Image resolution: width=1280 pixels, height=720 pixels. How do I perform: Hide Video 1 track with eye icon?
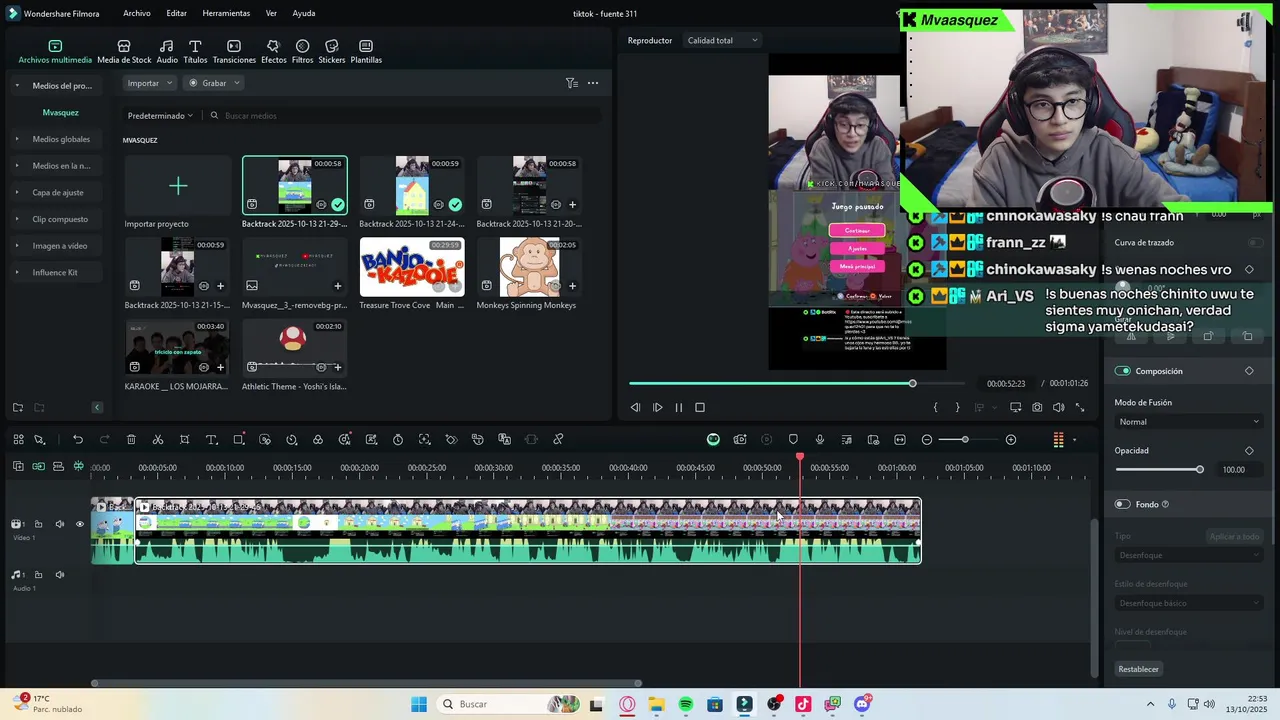[x=80, y=524]
